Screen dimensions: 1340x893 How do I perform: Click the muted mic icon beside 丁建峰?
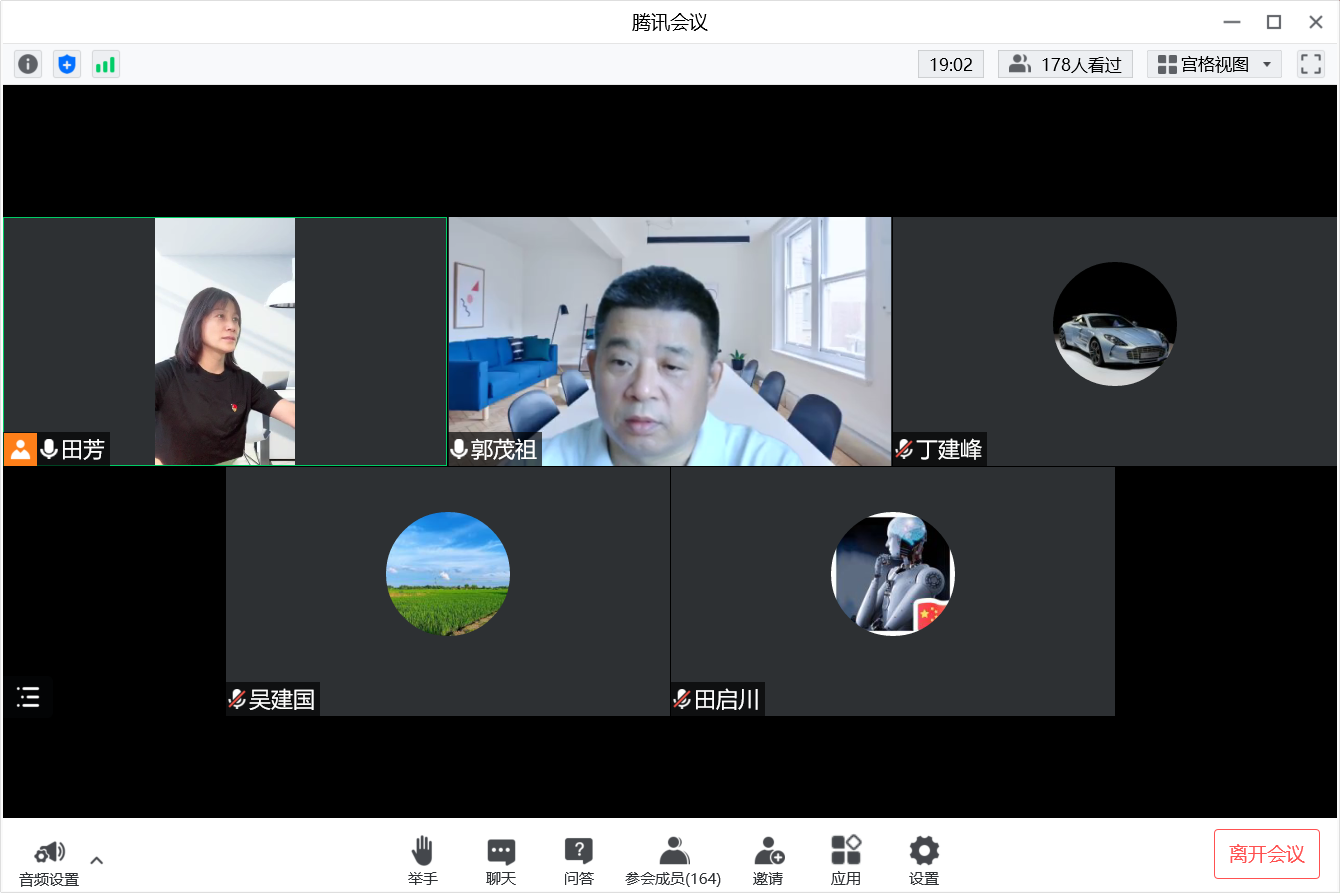coord(904,450)
